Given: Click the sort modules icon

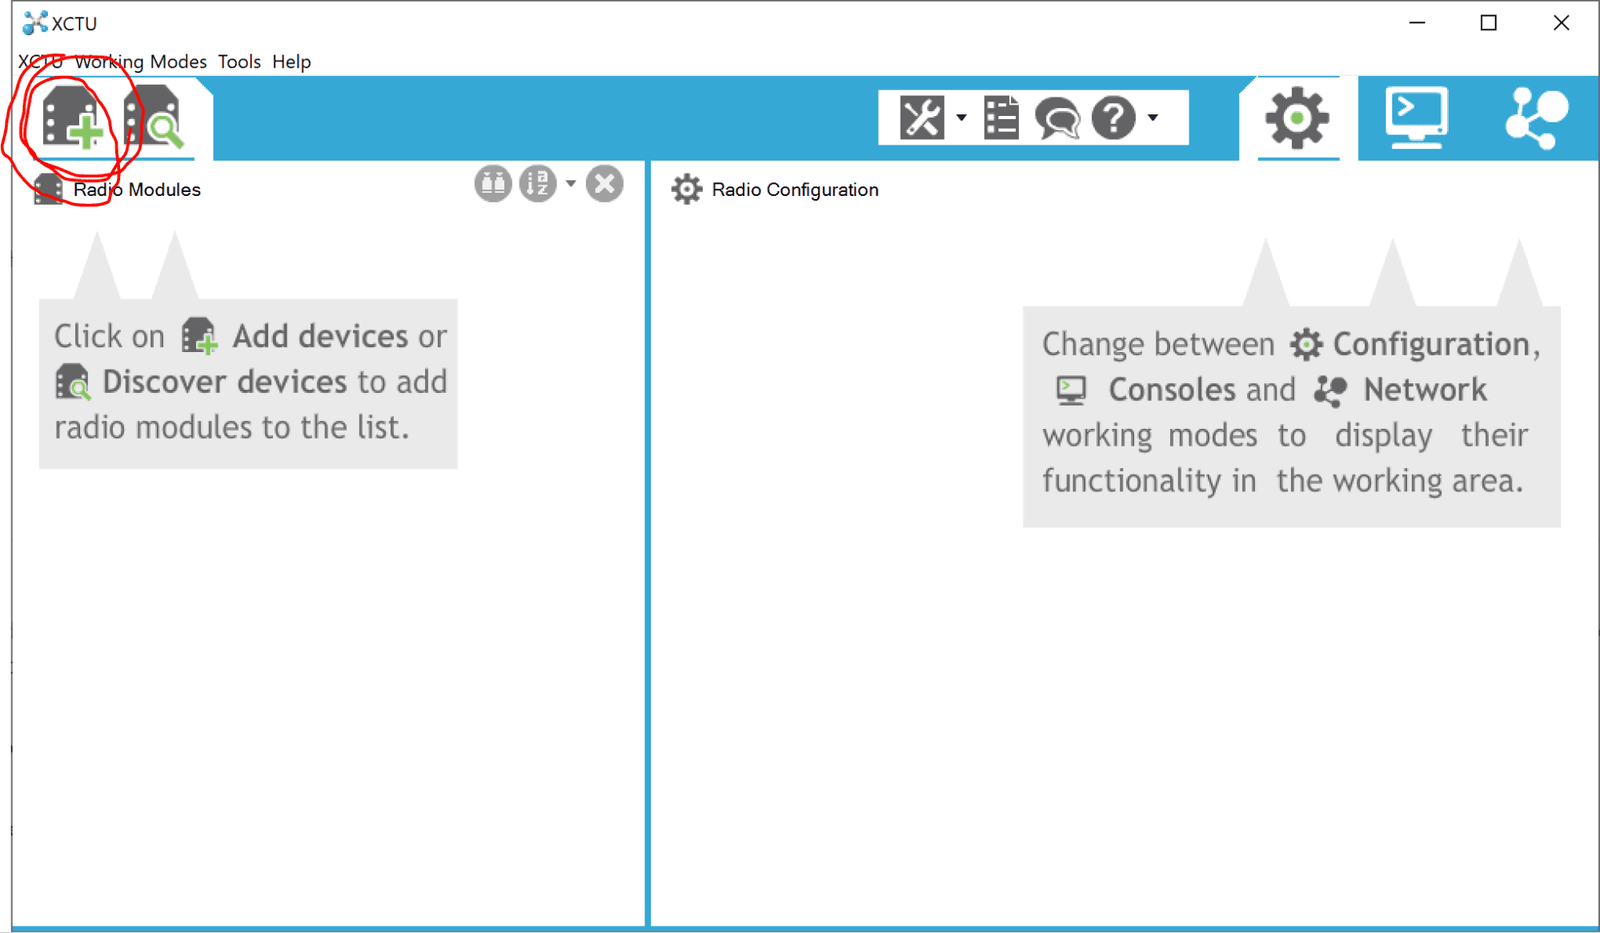Looking at the screenshot, I should [x=538, y=184].
